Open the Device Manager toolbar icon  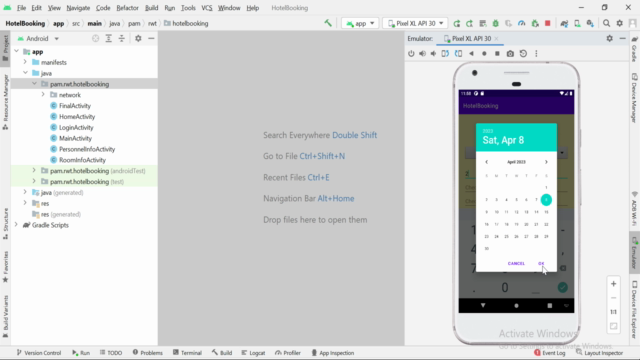click(x=577, y=23)
